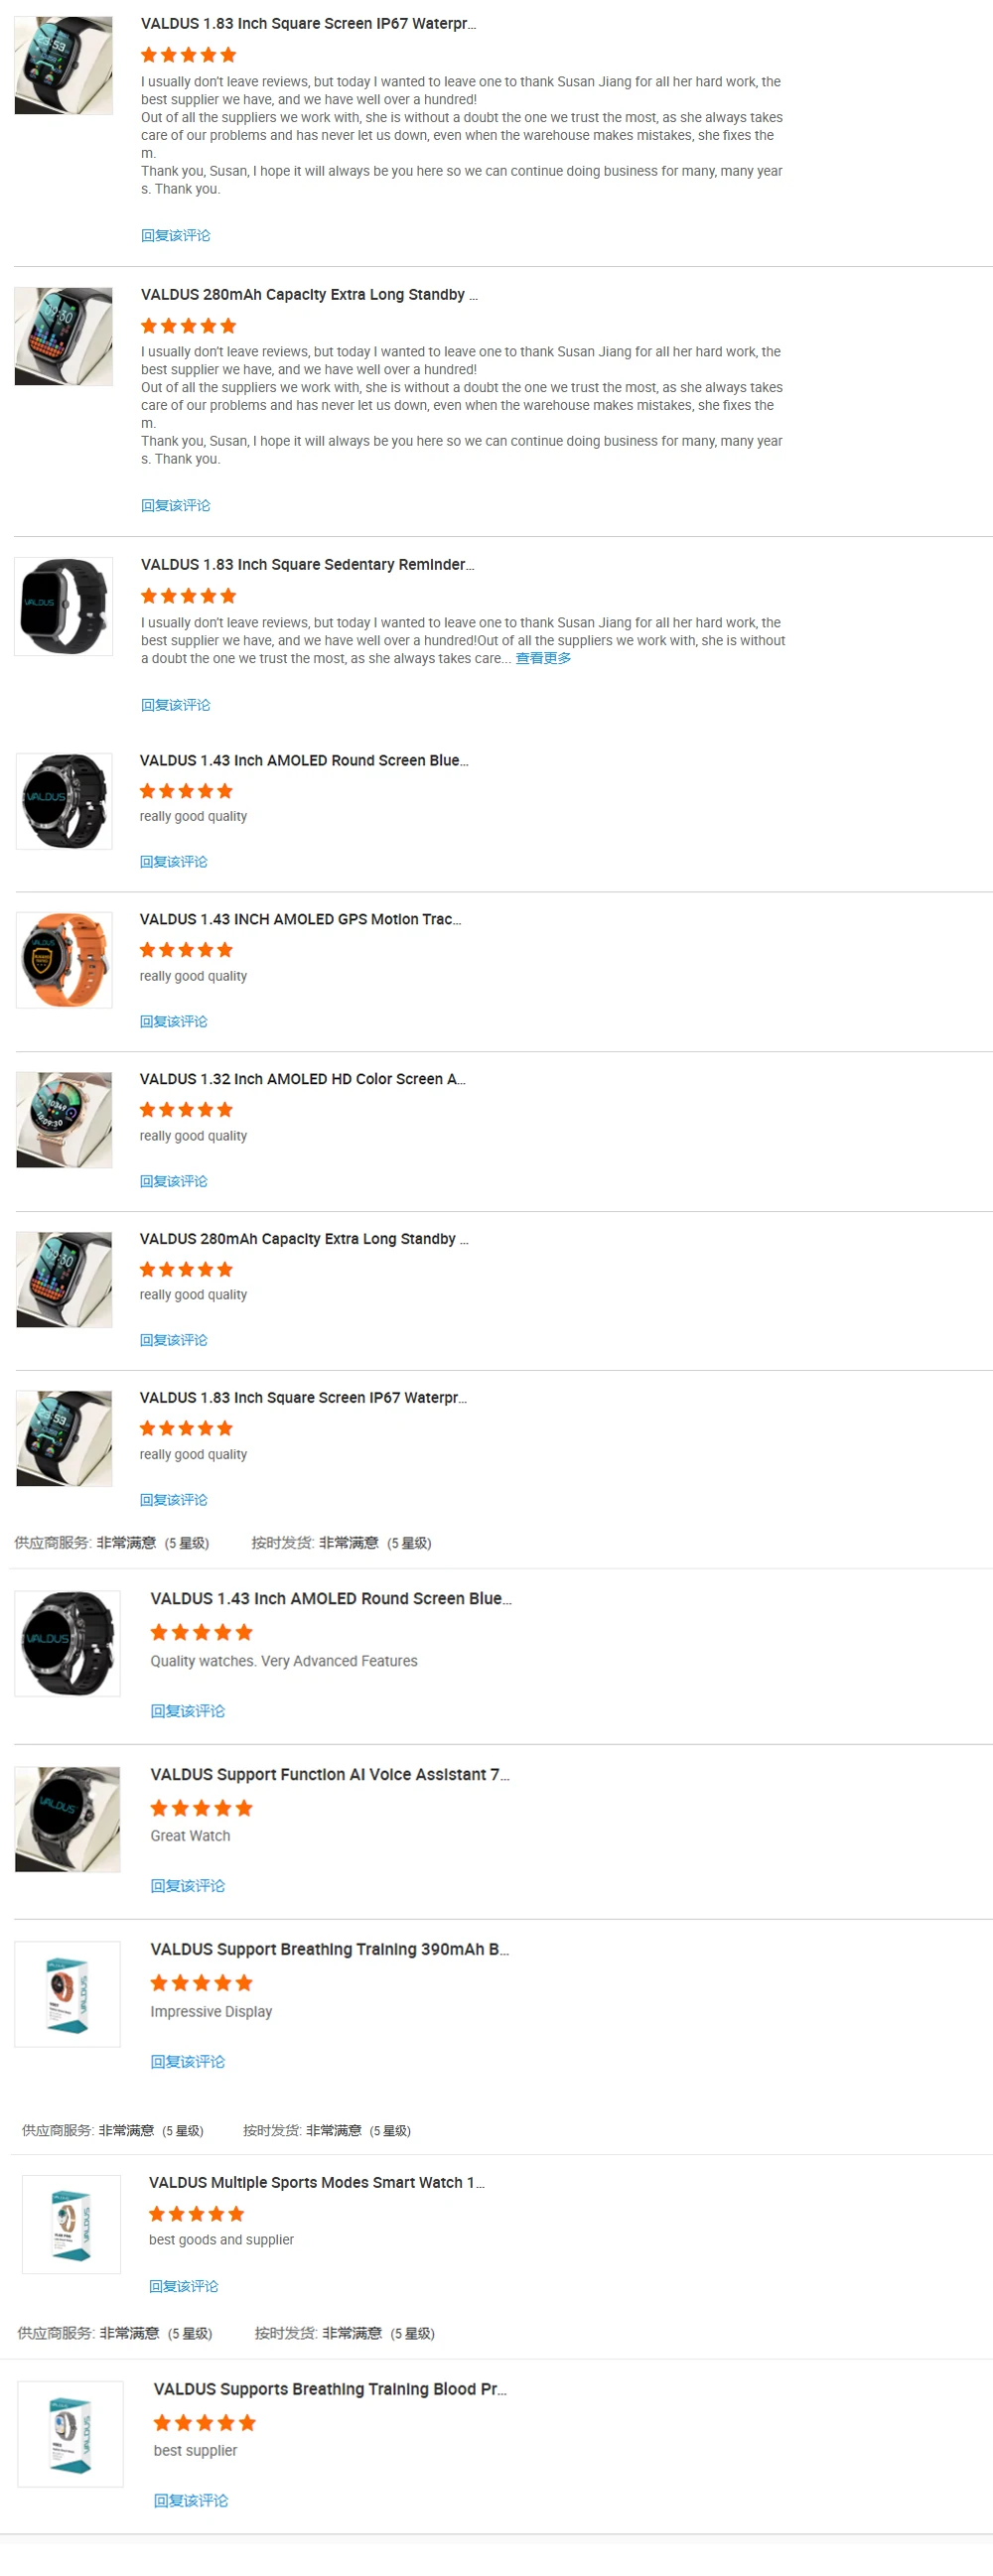
Task: Open the orange GPS Motion watch thumbnail
Action: [x=64, y=959]
